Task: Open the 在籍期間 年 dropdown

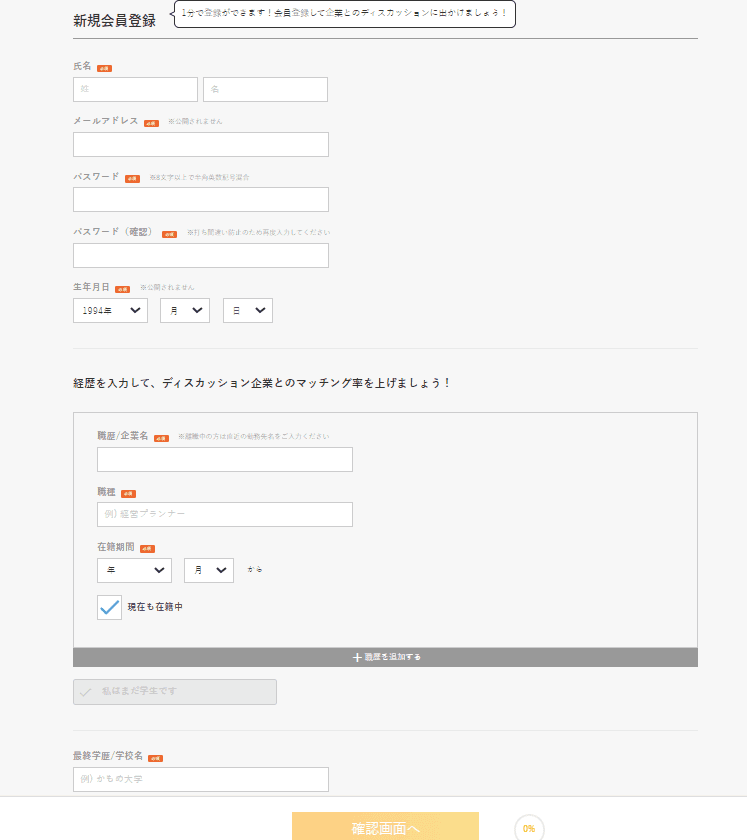Action: coord(134,570)
